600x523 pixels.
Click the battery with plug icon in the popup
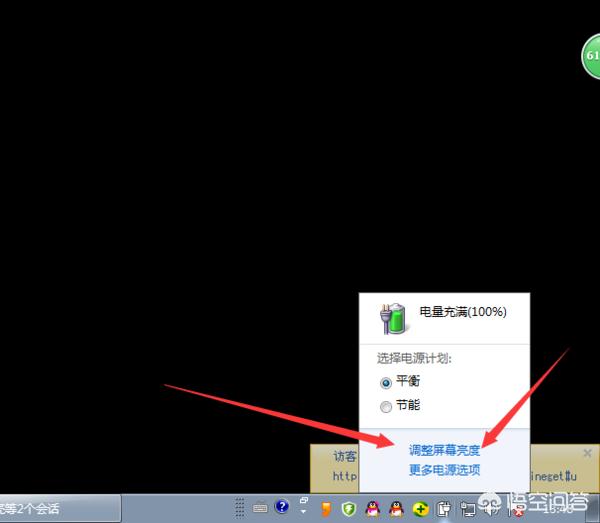393,318
